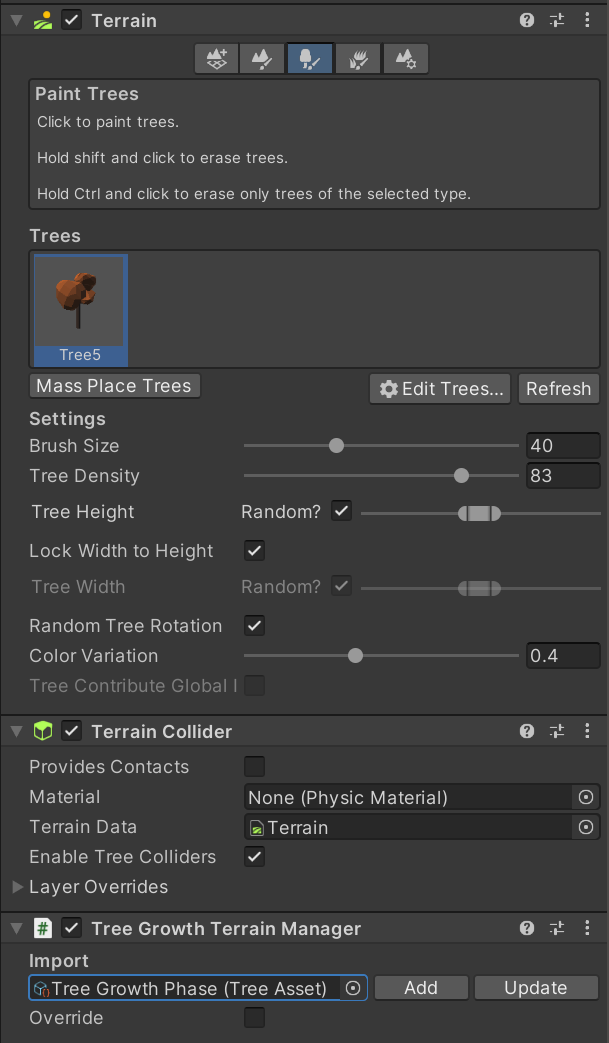The height and width of the screenshot is (1043, 609).
Task: Open Terrain Collider more options menu
Action: (586, 732)
